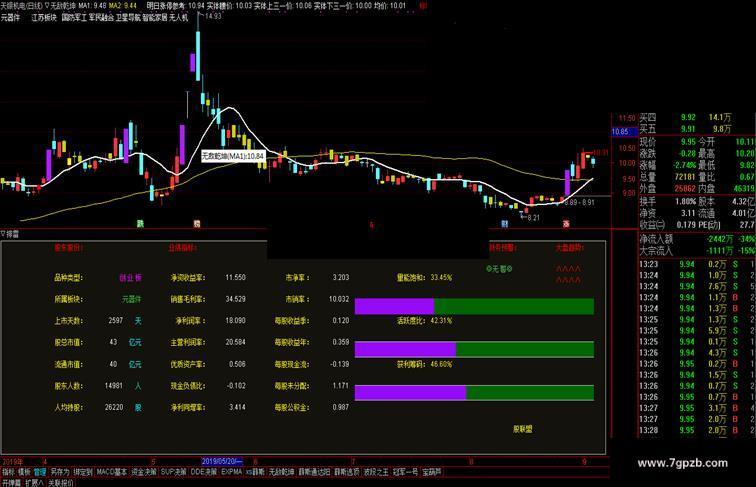
Task: Switch to the DDE决策 indicator tab
Action: [x=204, y=472]
